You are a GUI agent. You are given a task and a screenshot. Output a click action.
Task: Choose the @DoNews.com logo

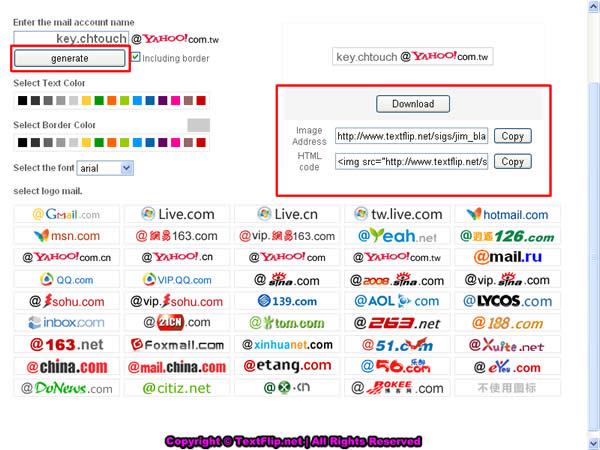(x=67, y=388)
